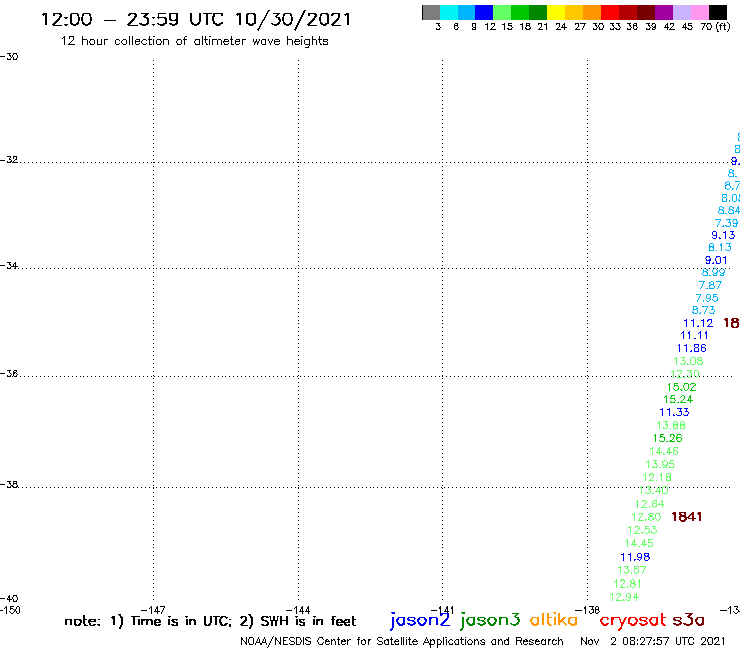The height and width of the screenshot is (650, 740).
Task: Click the bright red legend swatch
Action: pos(610,12)
